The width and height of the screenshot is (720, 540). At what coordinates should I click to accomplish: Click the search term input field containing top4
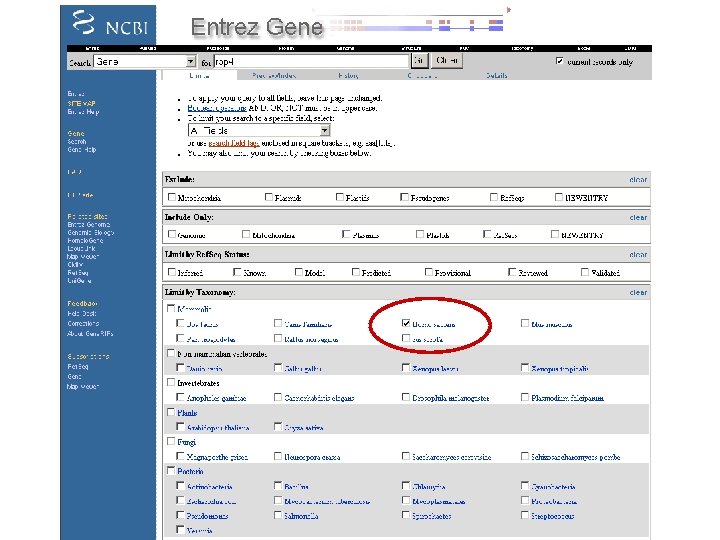(311, 62)
